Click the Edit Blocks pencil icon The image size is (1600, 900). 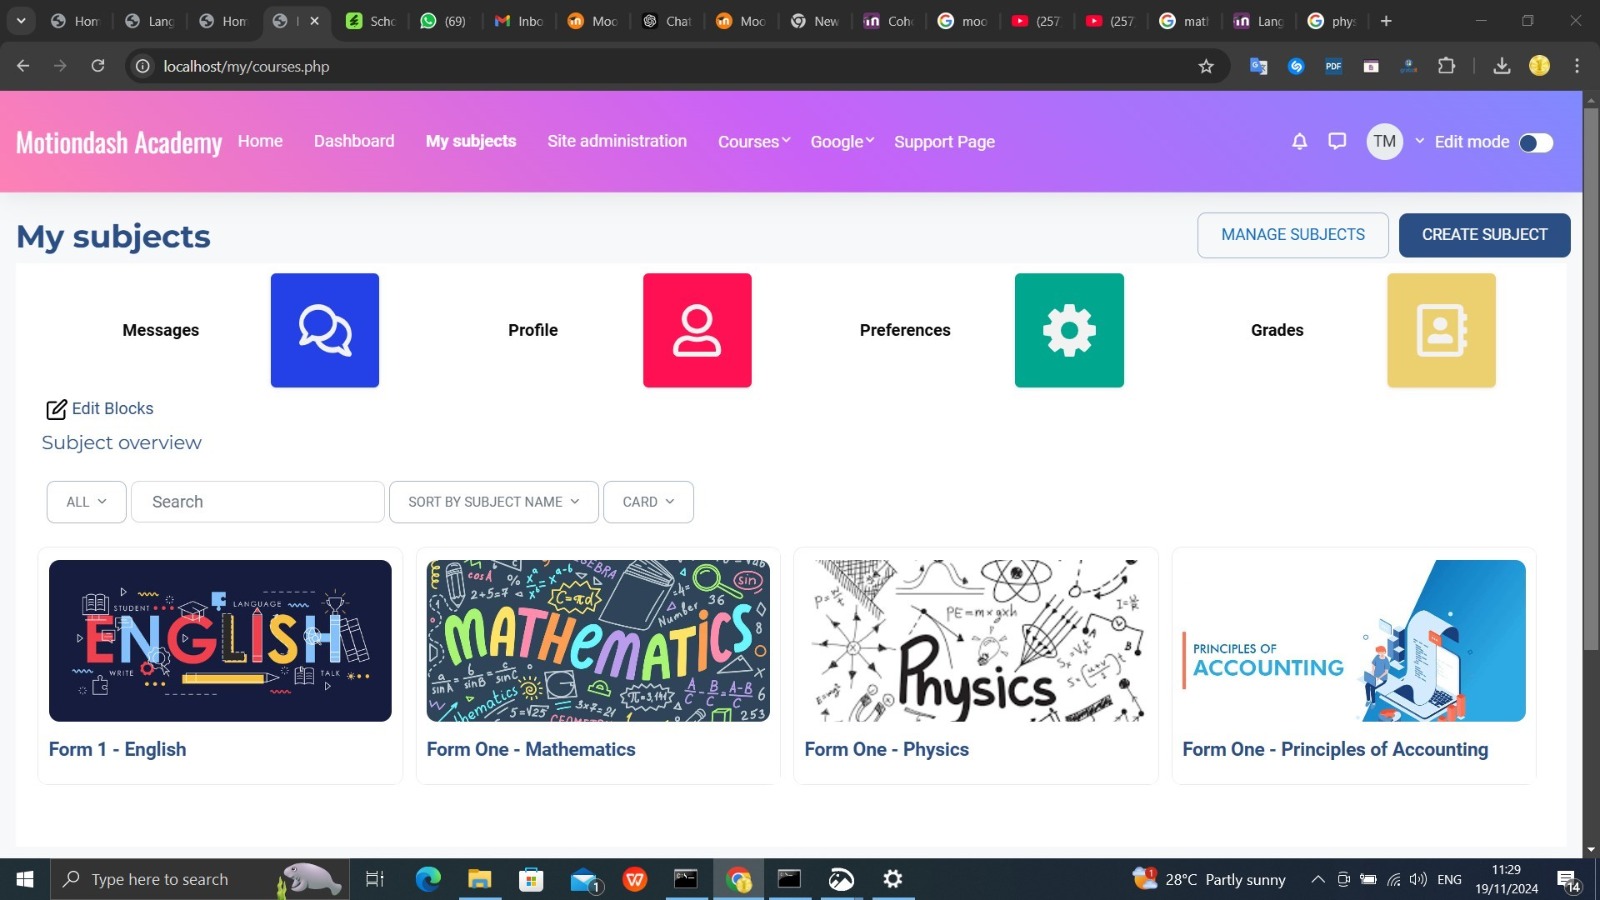point(56,408)
